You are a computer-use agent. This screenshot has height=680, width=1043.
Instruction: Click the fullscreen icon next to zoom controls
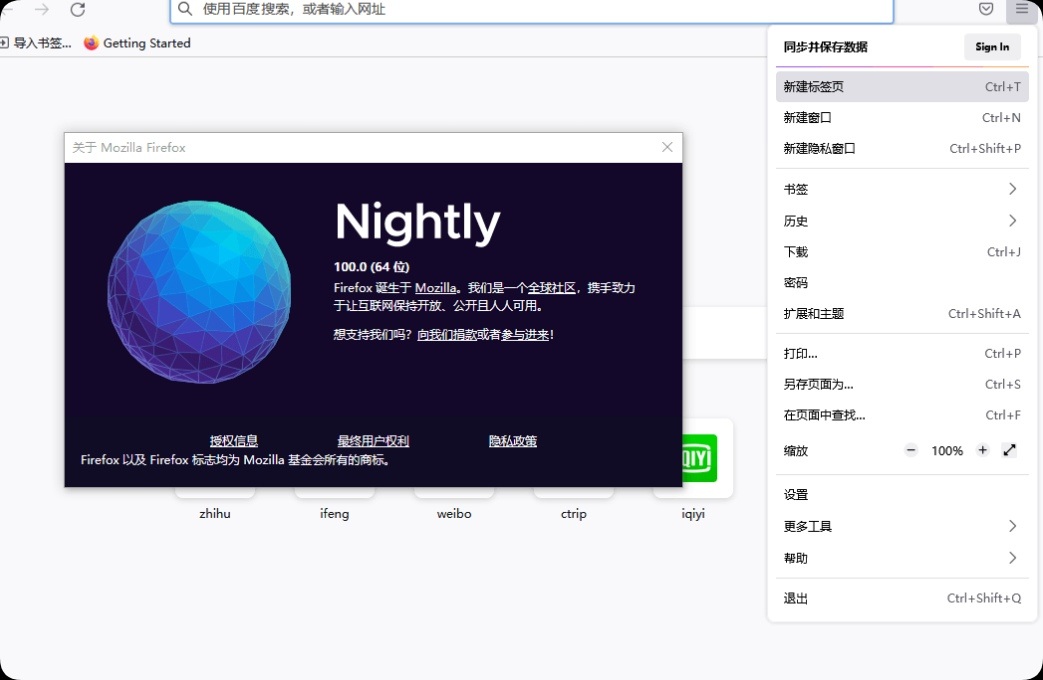[1010, 450]
